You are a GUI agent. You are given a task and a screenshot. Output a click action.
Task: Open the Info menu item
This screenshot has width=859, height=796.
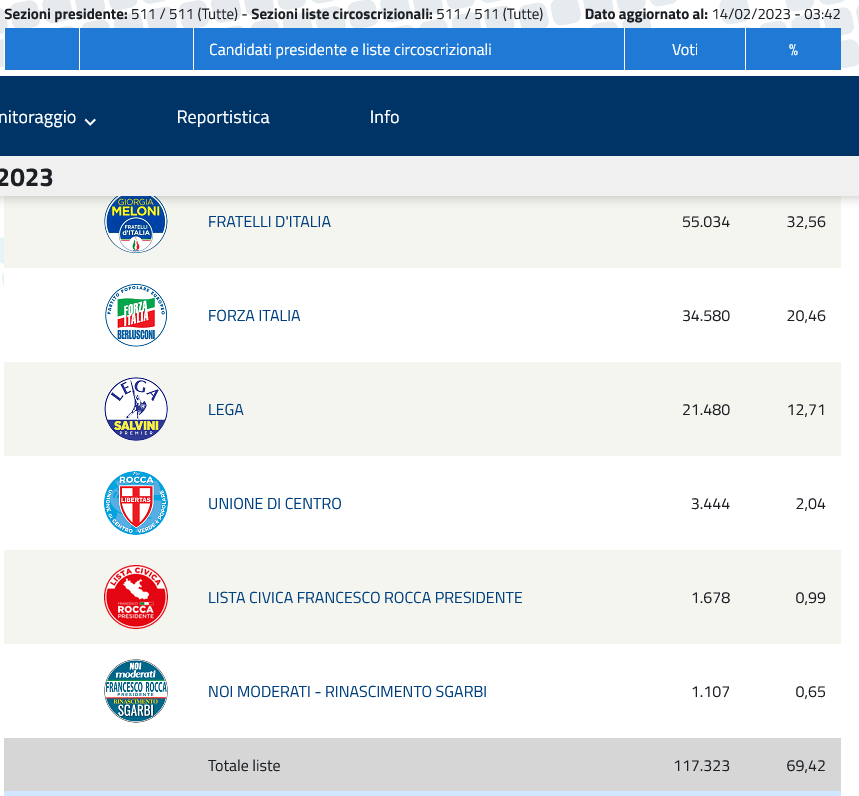(384, 117)
